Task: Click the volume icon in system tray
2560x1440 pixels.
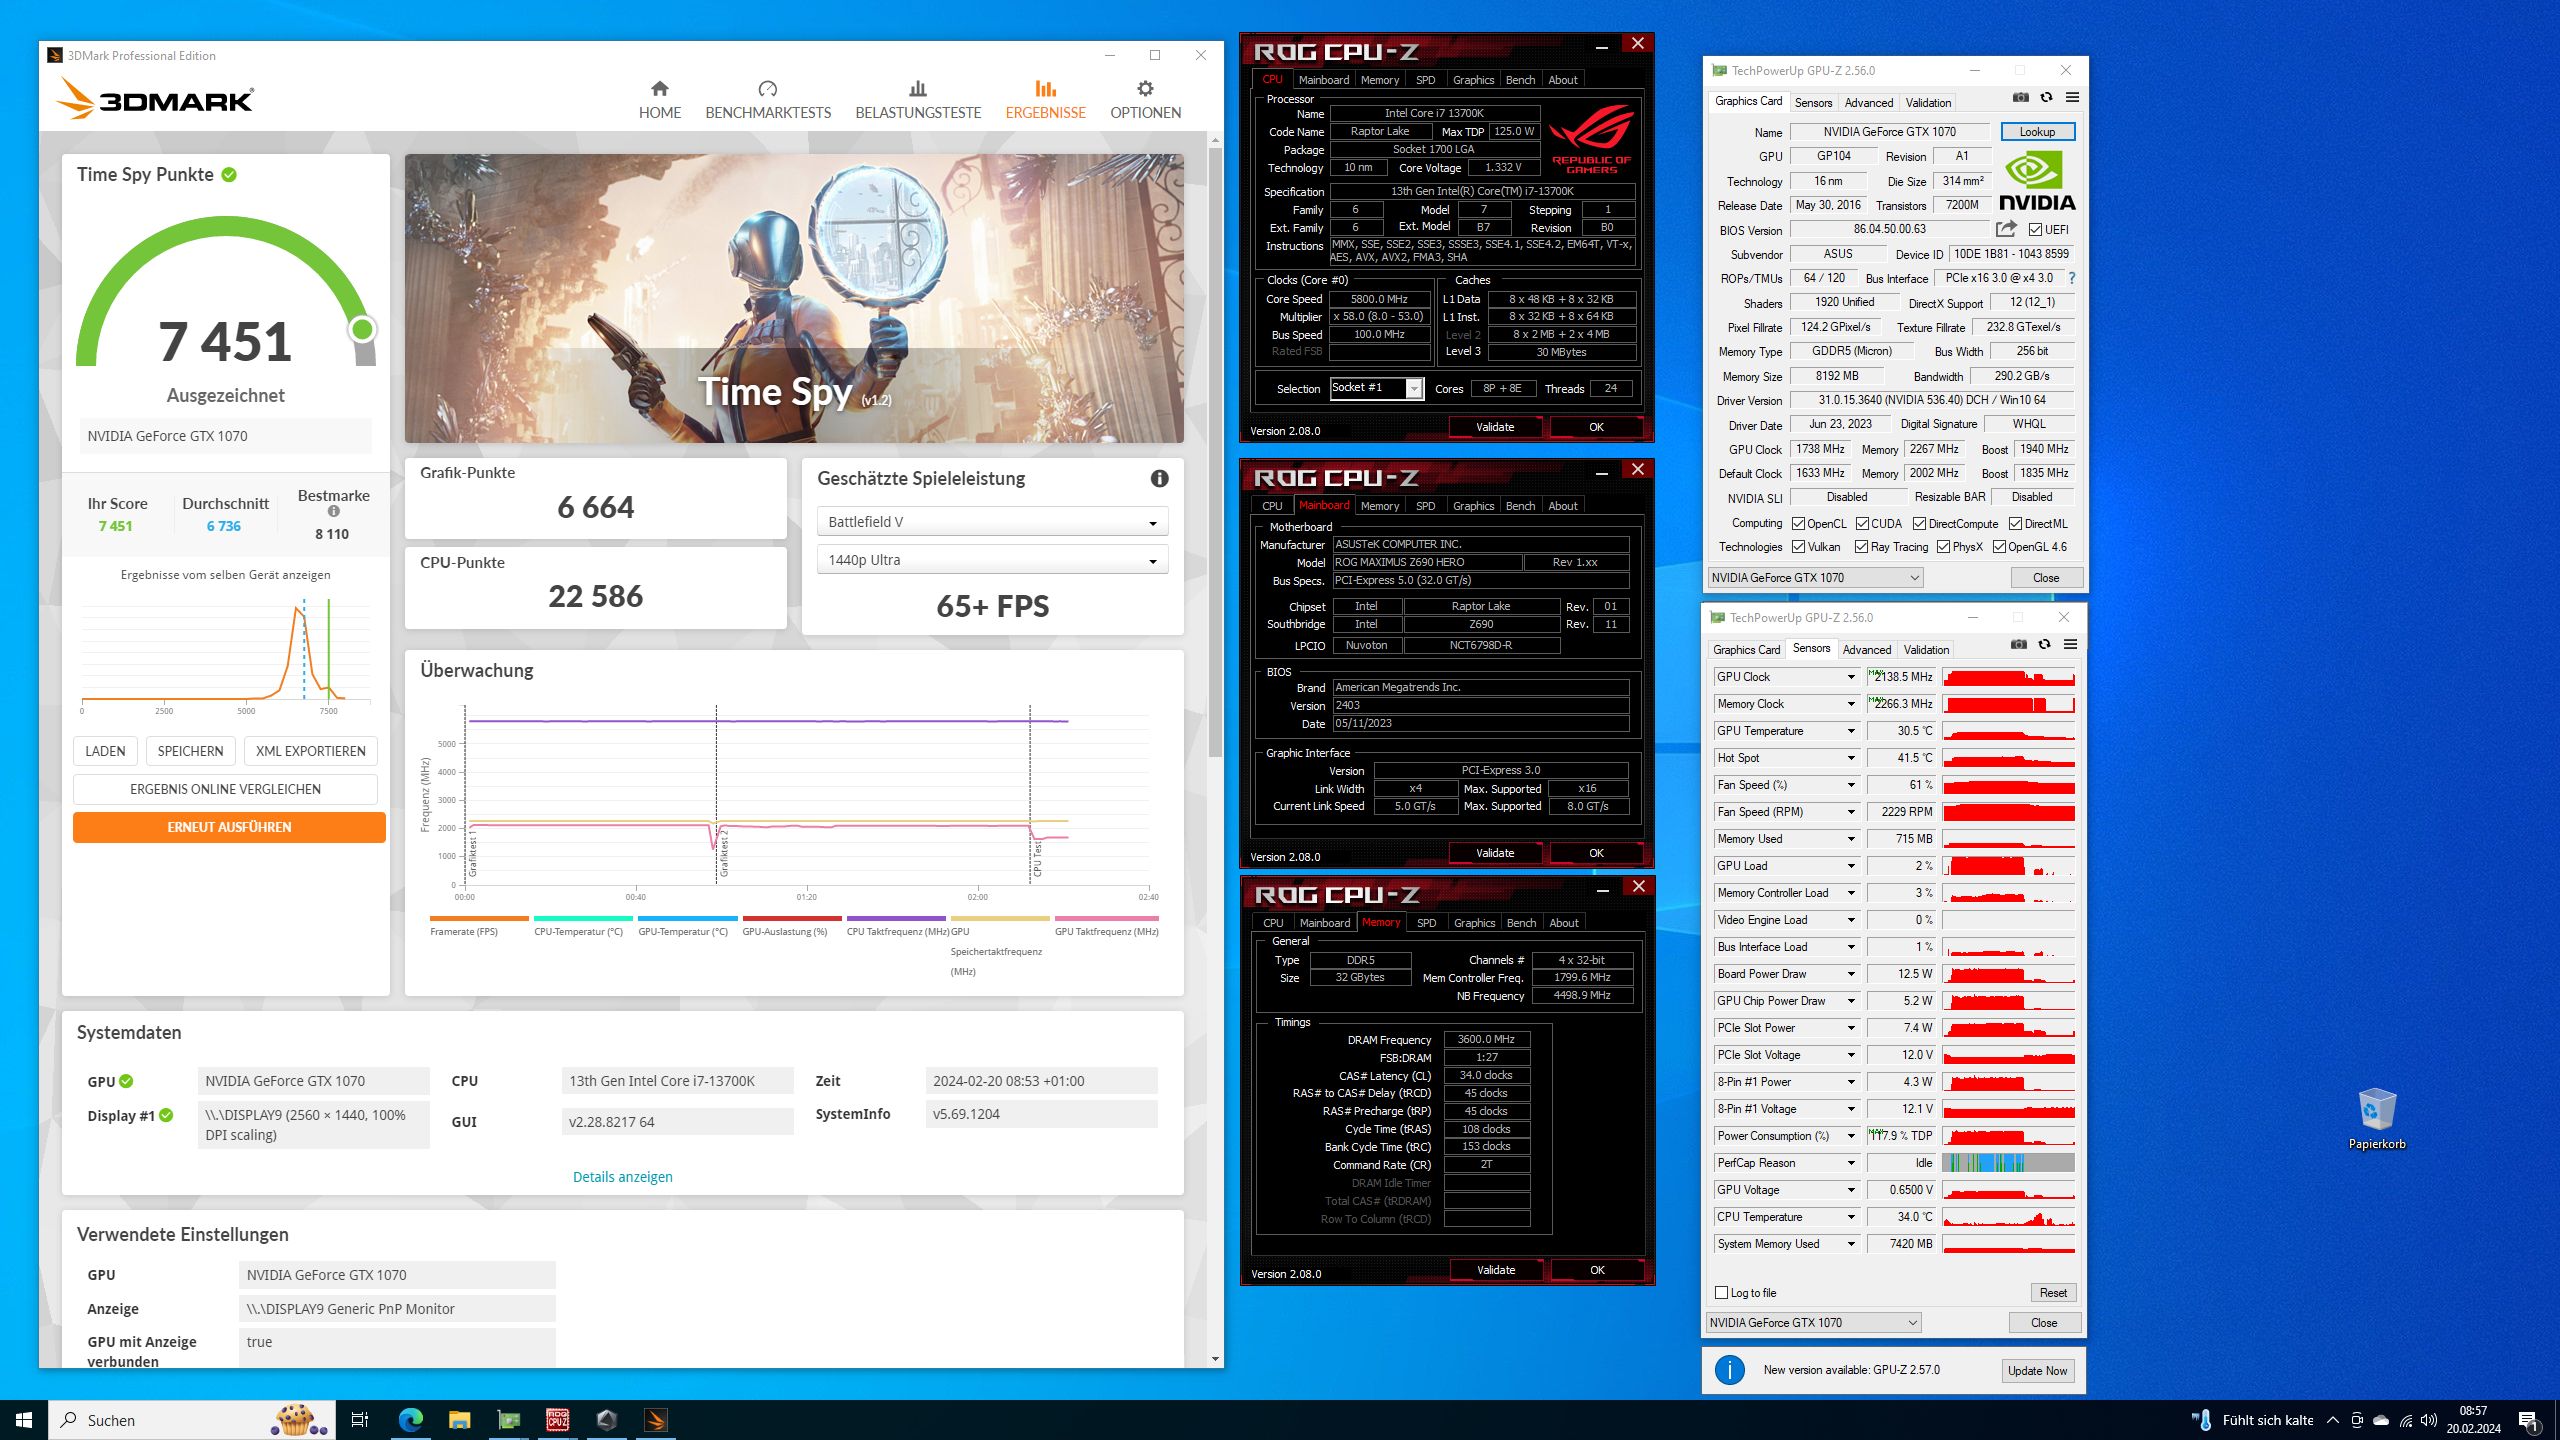Action: [x=2429, y=1420]
